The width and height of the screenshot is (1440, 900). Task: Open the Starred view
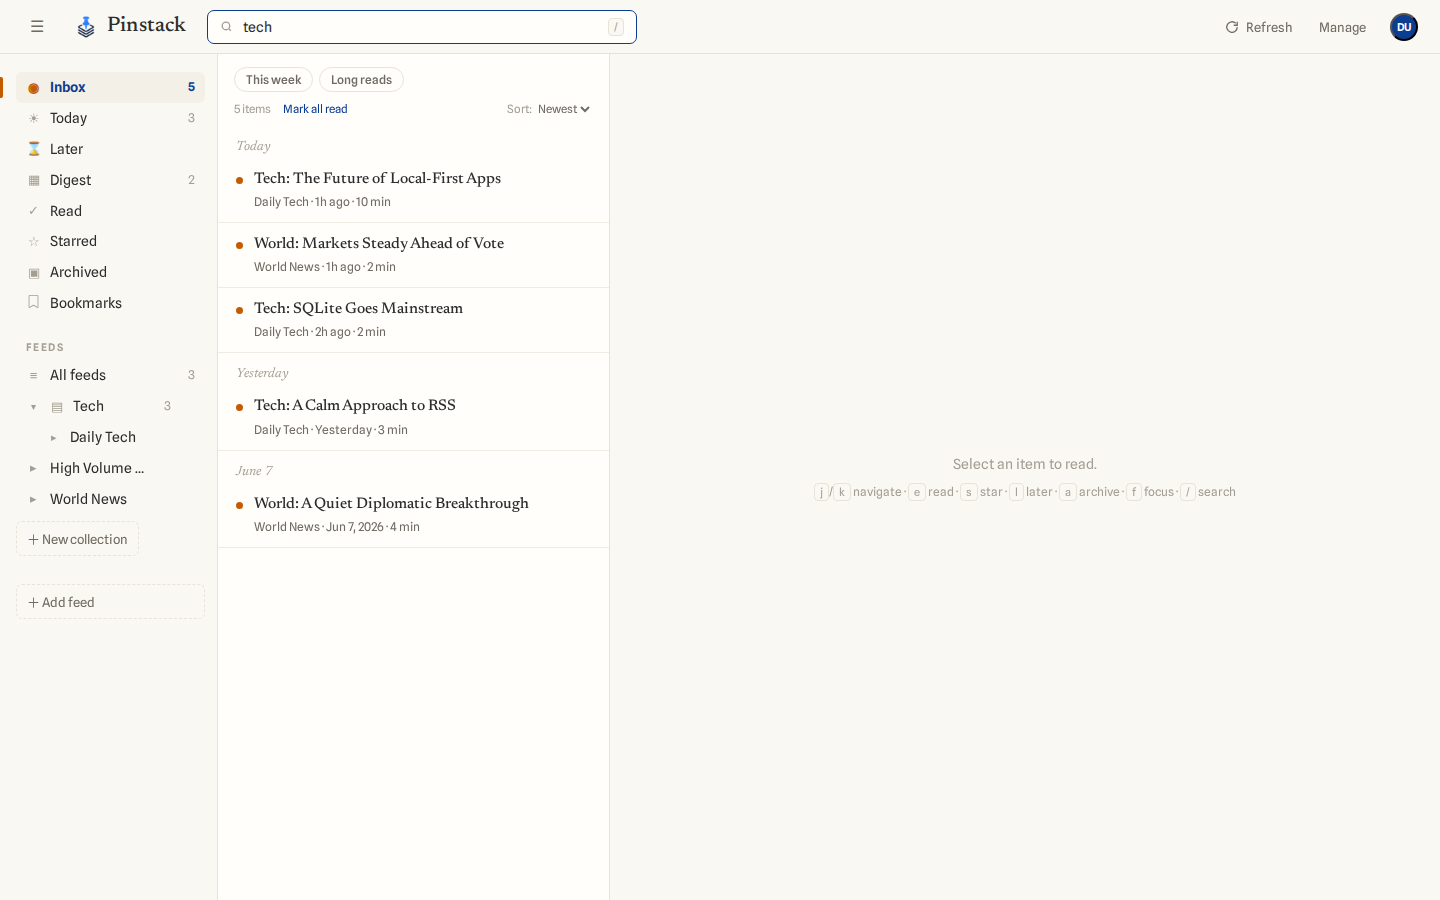tap(110, 241)
